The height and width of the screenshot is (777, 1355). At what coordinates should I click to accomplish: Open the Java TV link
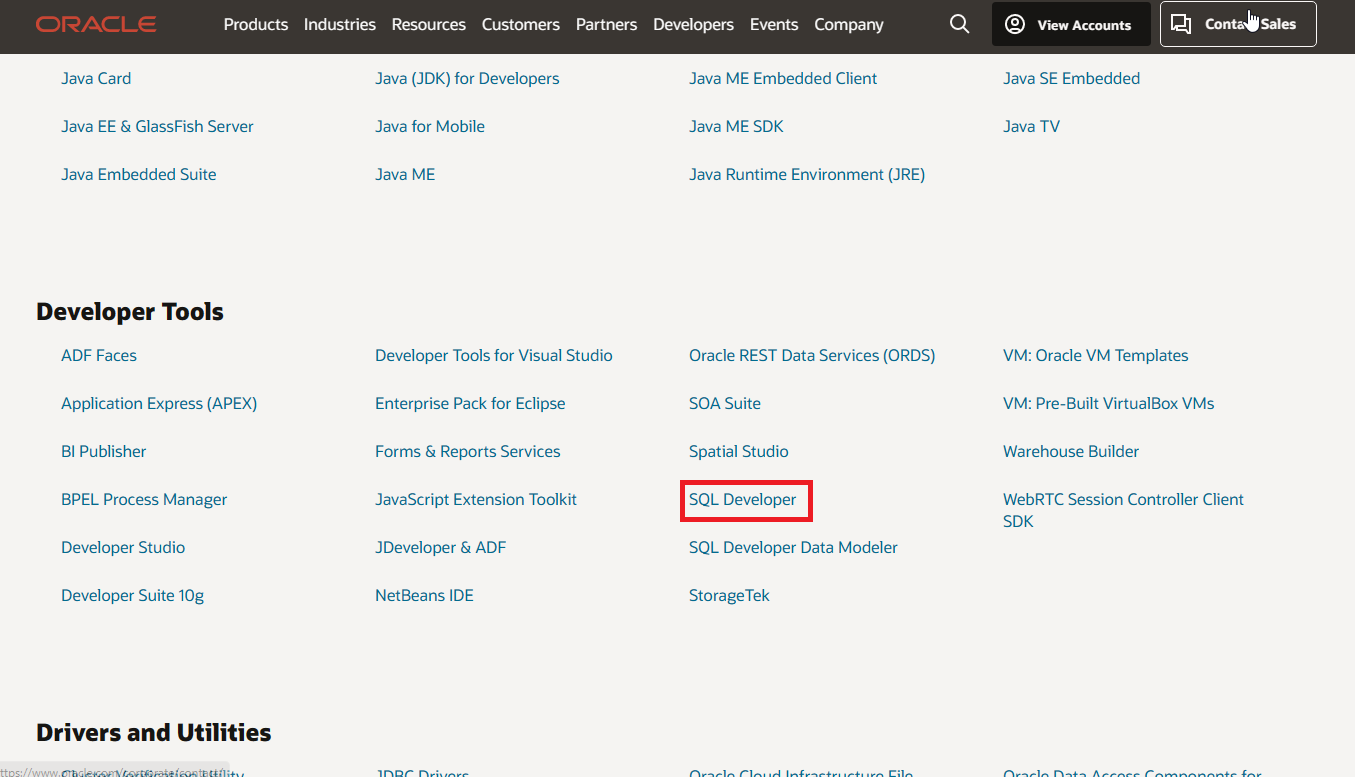tap(1031, 126)
